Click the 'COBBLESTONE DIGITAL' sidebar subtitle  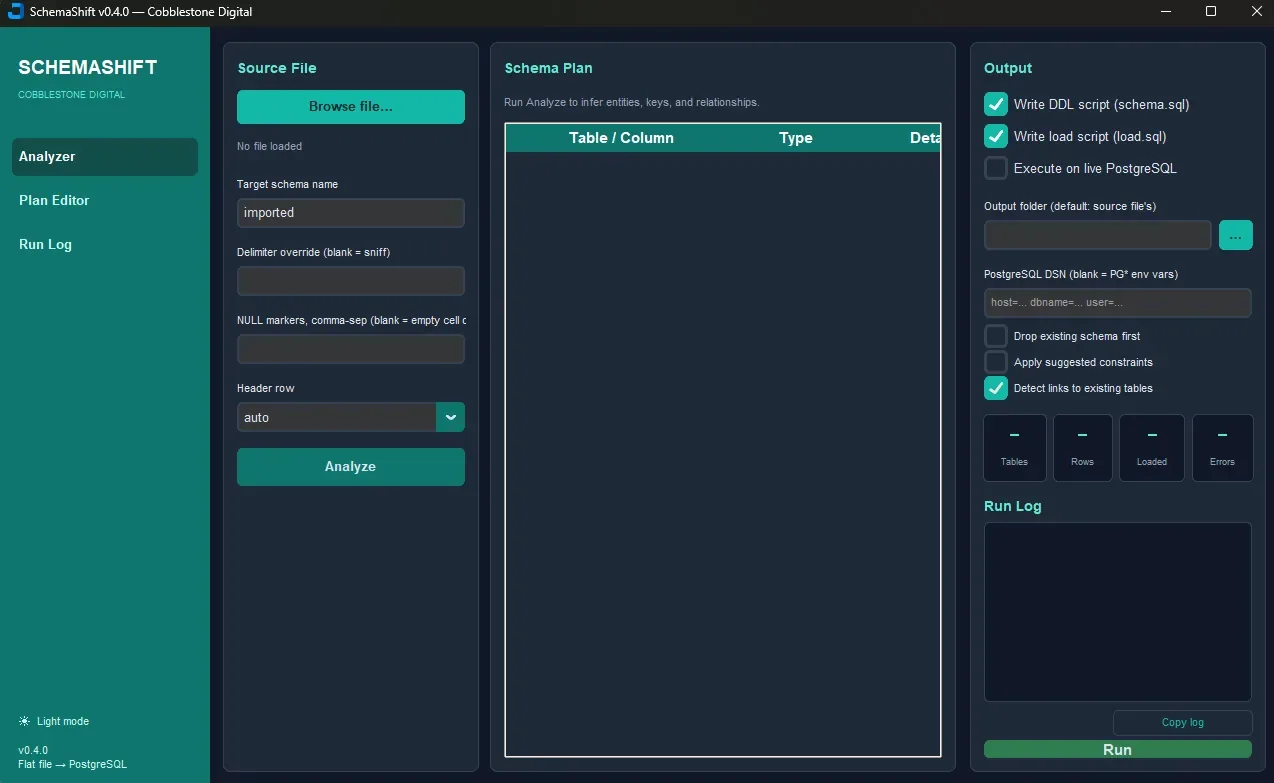[72, 95]
